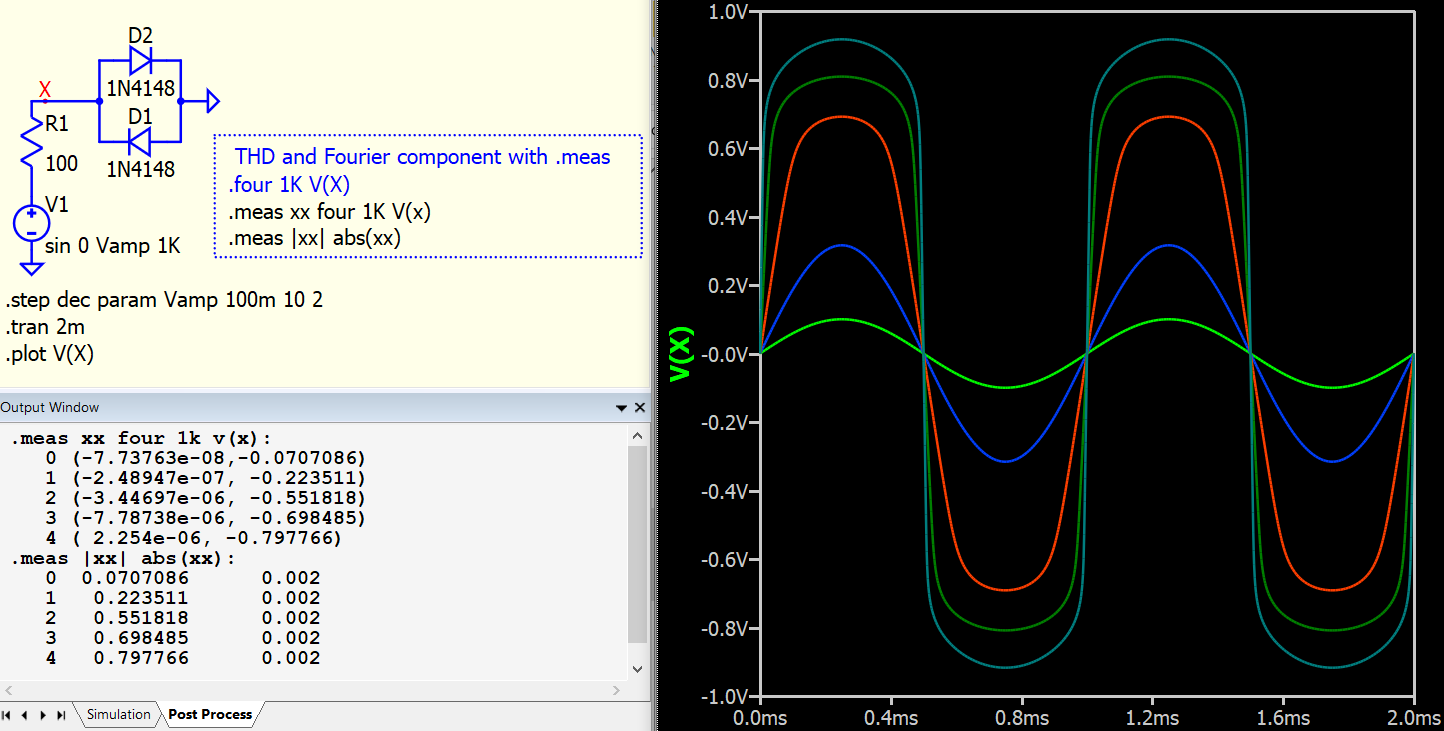Click the abs result value 0.551818
1444x731 pixels.
(141, 618)
